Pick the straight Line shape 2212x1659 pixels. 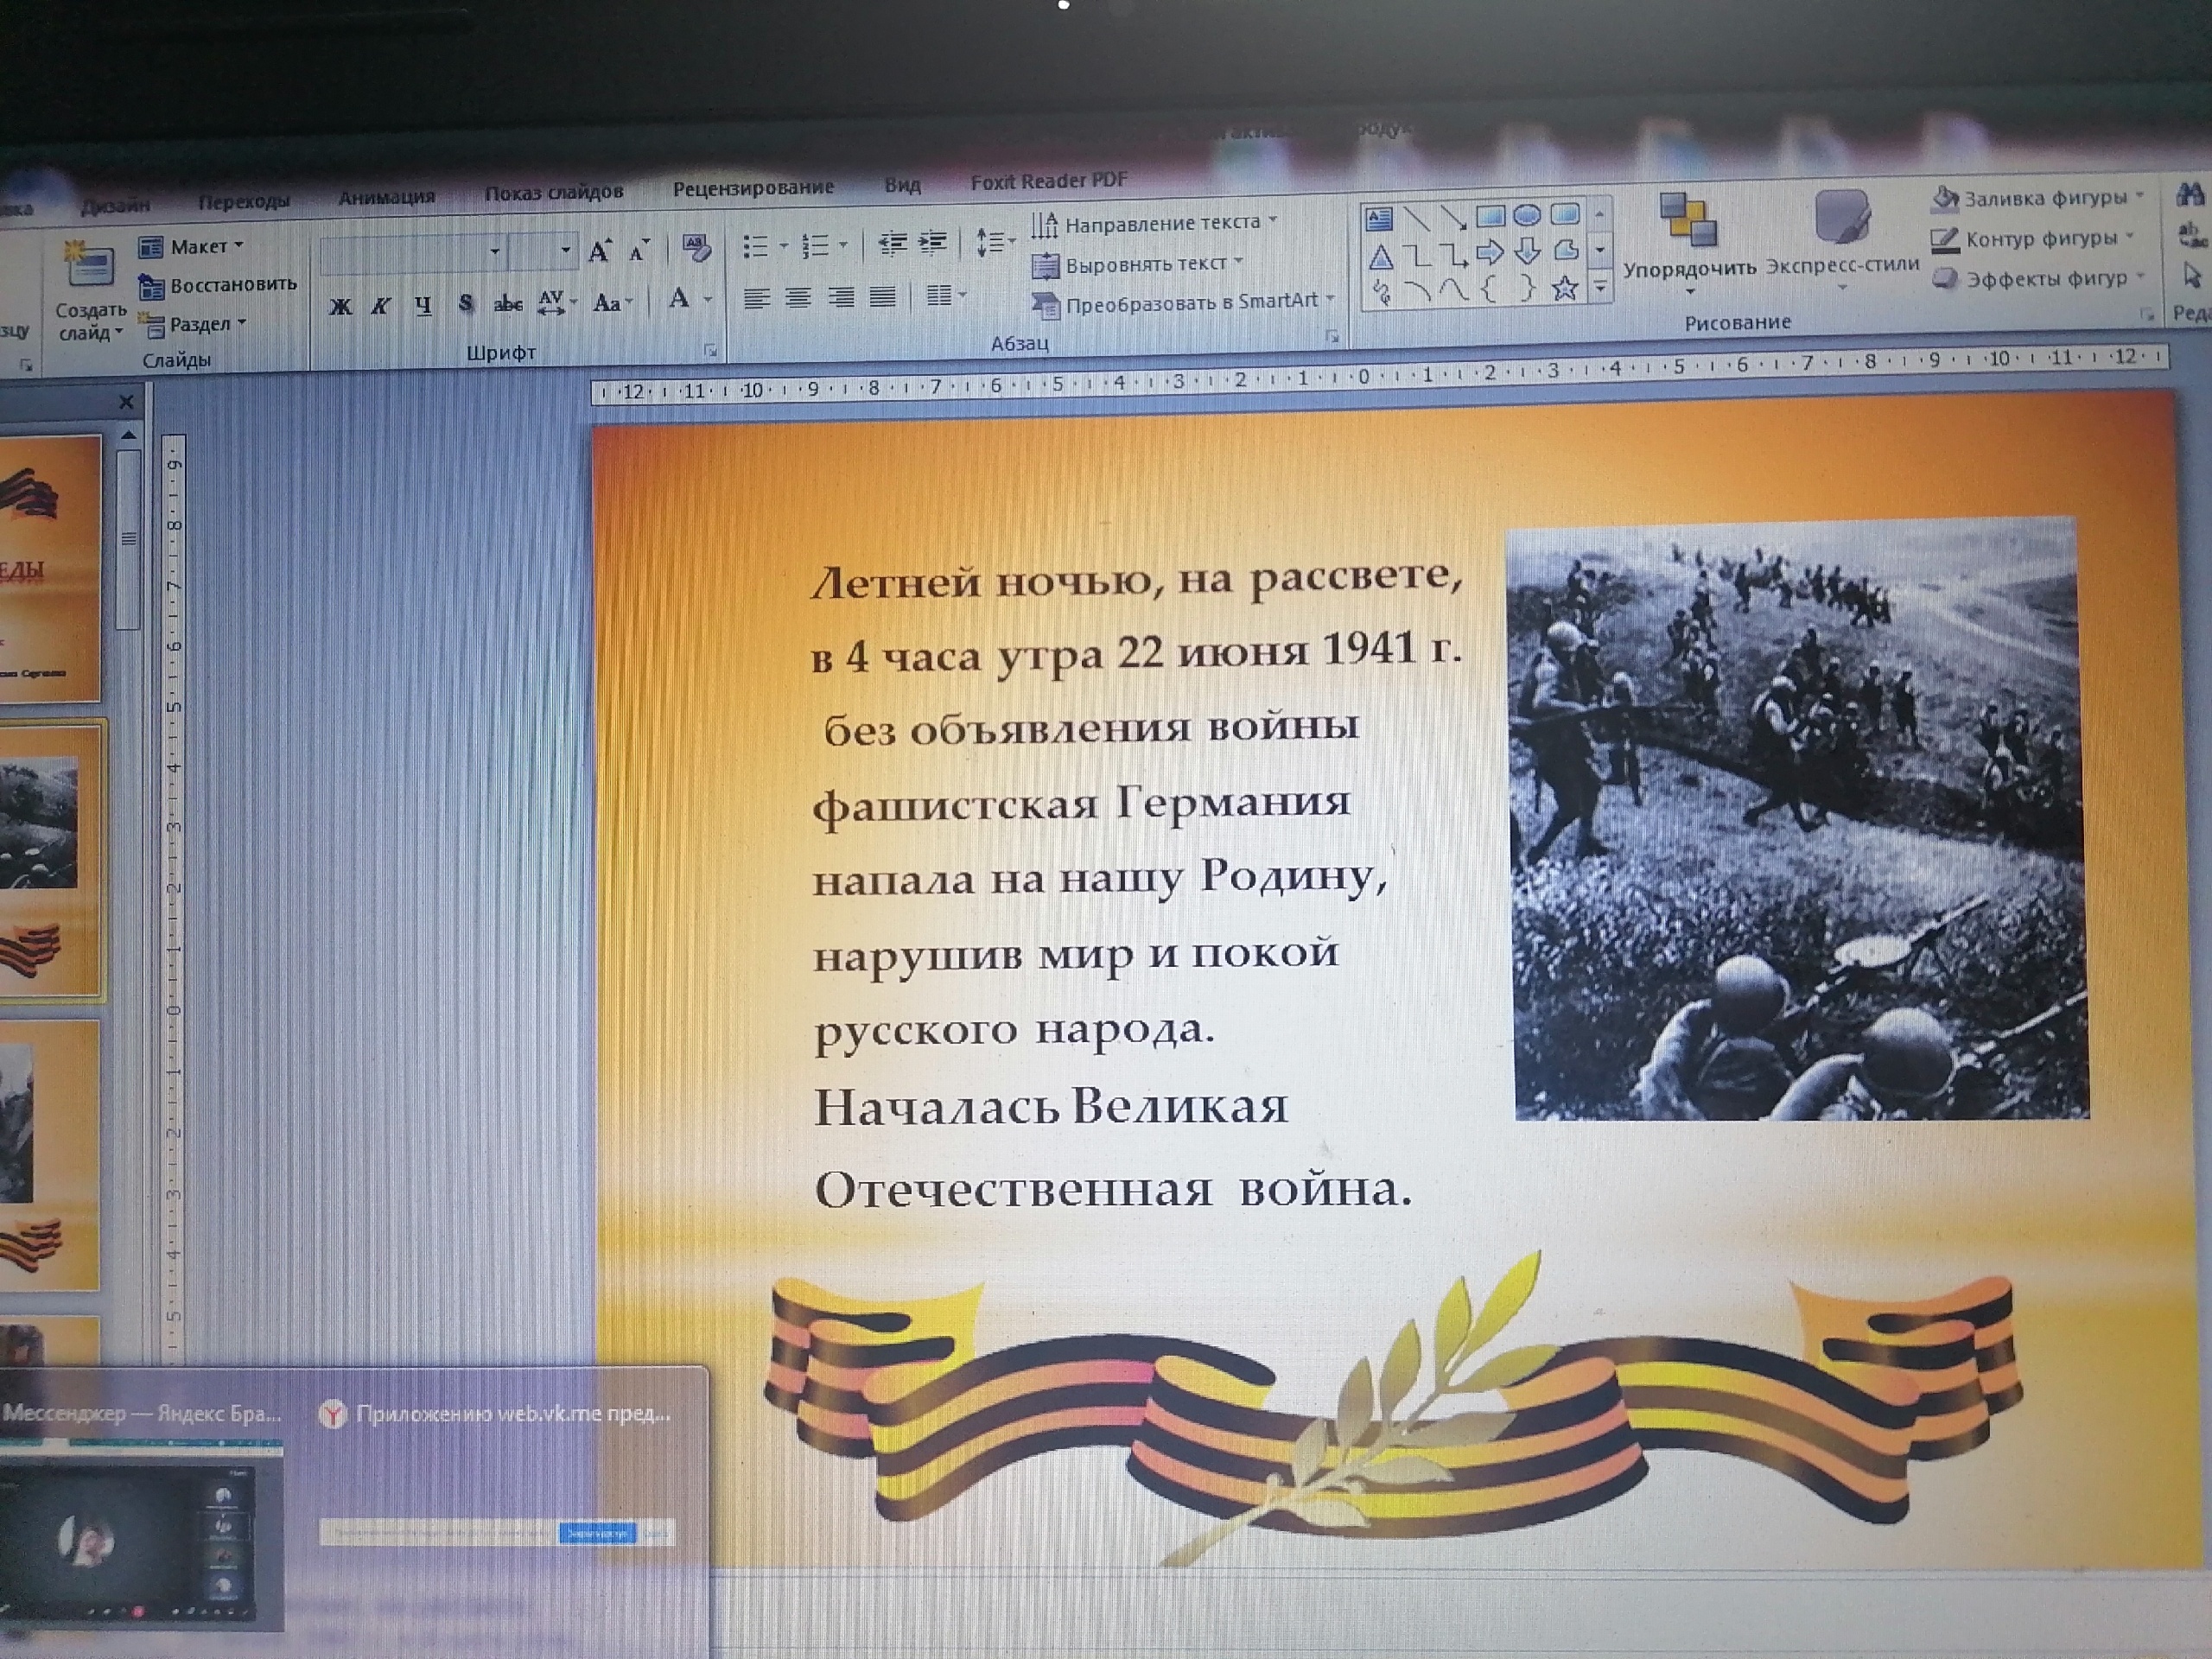pos(1416,217)
